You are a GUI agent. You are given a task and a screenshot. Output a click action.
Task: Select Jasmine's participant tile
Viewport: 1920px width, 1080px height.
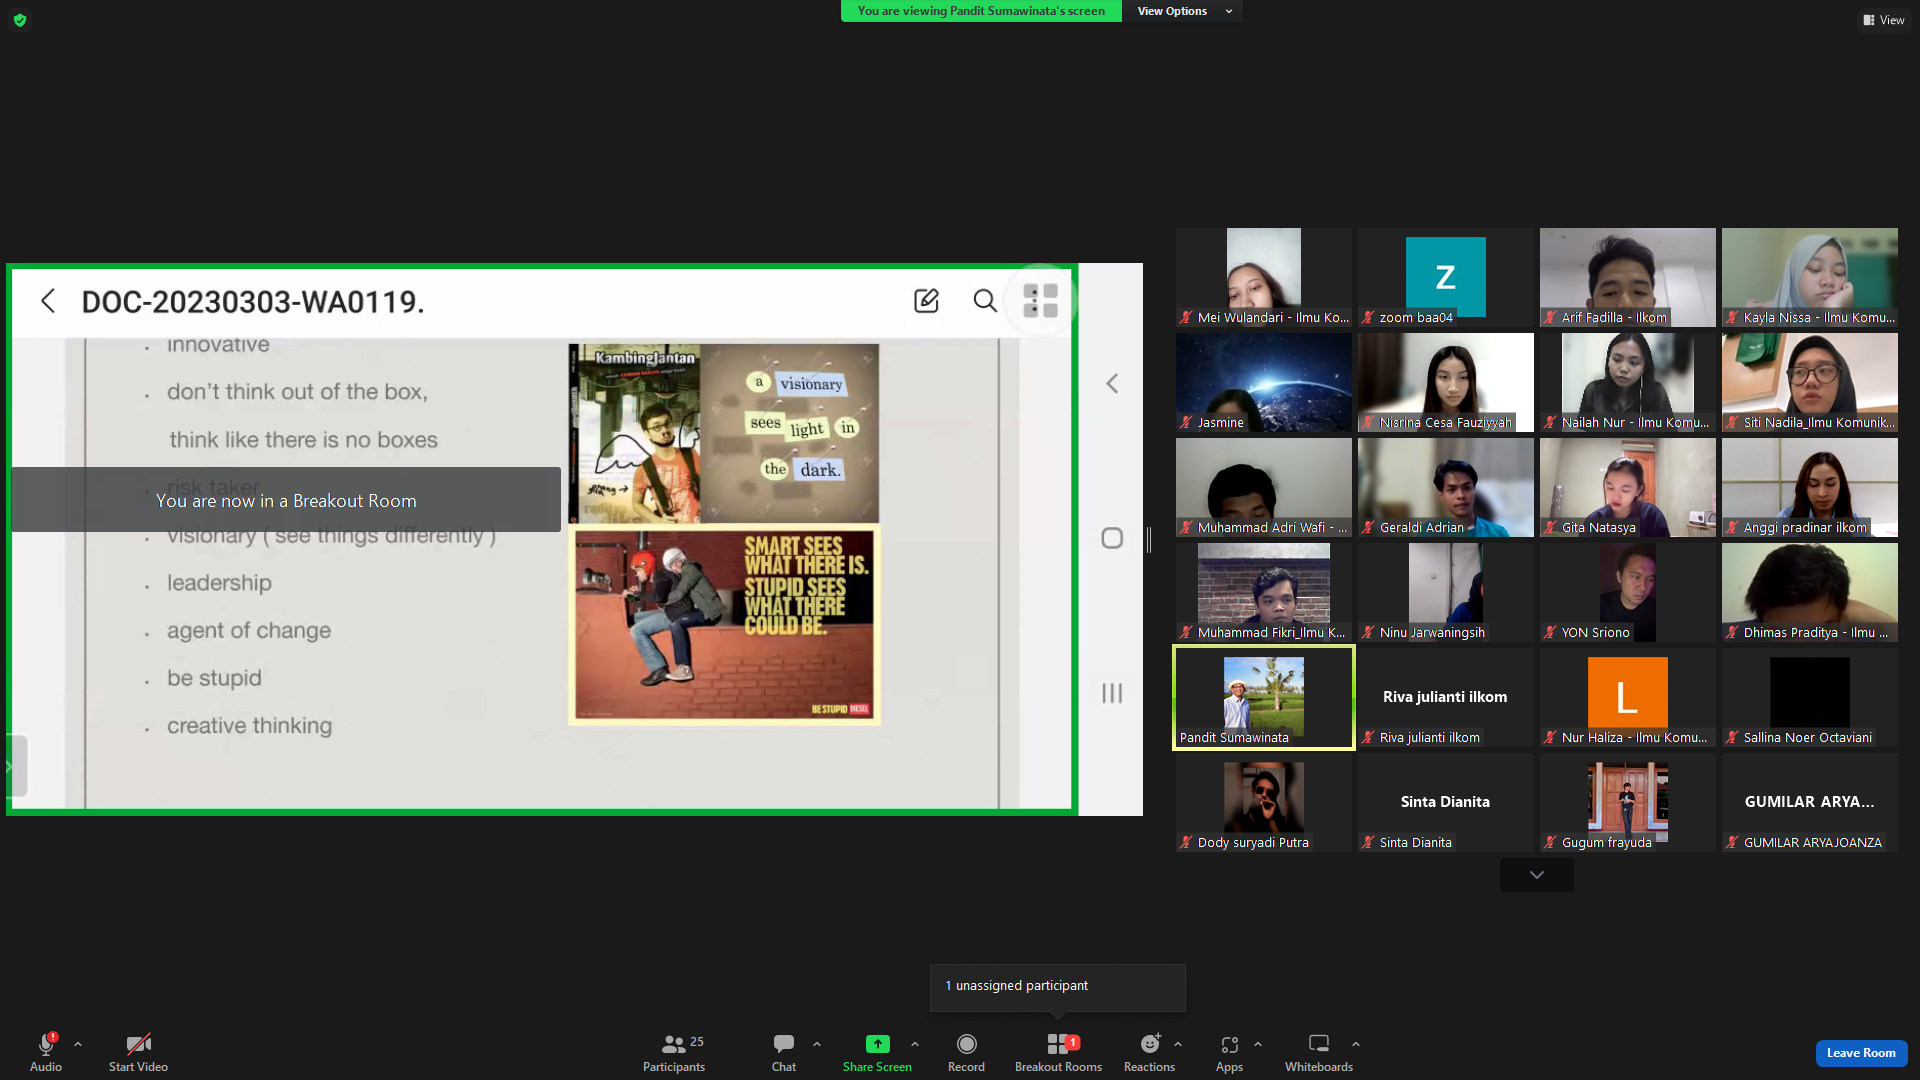[x=1264, y=383]
